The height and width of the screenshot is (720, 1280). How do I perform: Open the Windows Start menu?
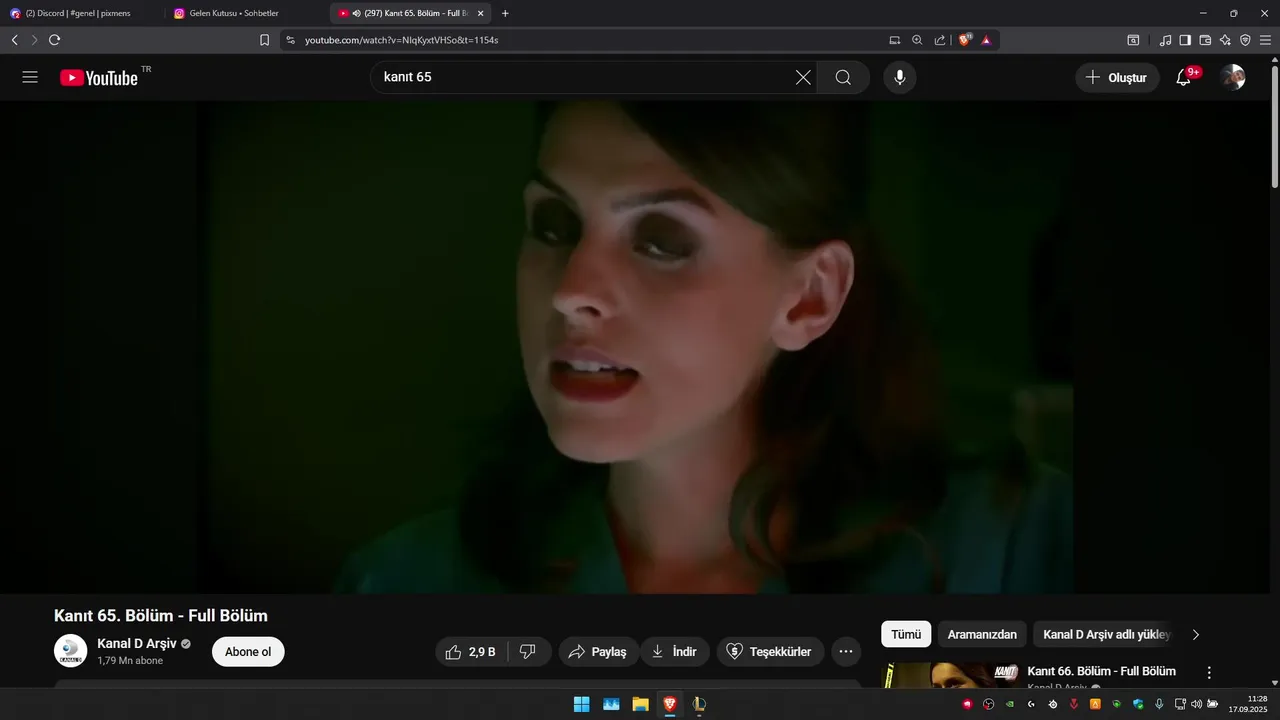click(x=581, y=704)
